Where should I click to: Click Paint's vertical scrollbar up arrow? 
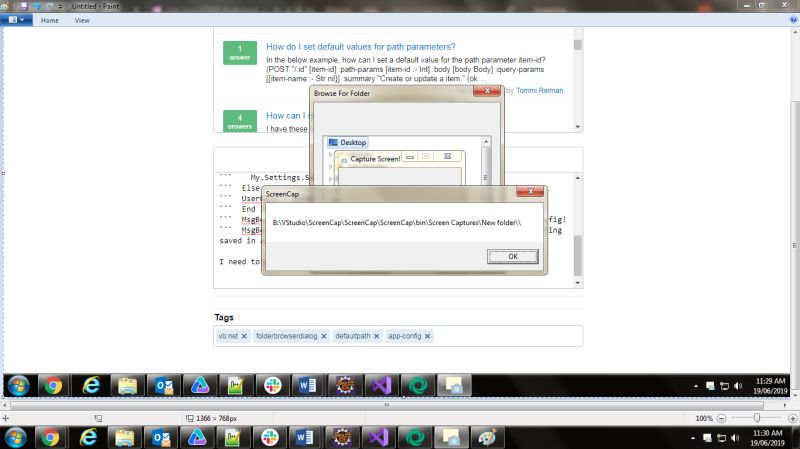click(x=795, y=32)
